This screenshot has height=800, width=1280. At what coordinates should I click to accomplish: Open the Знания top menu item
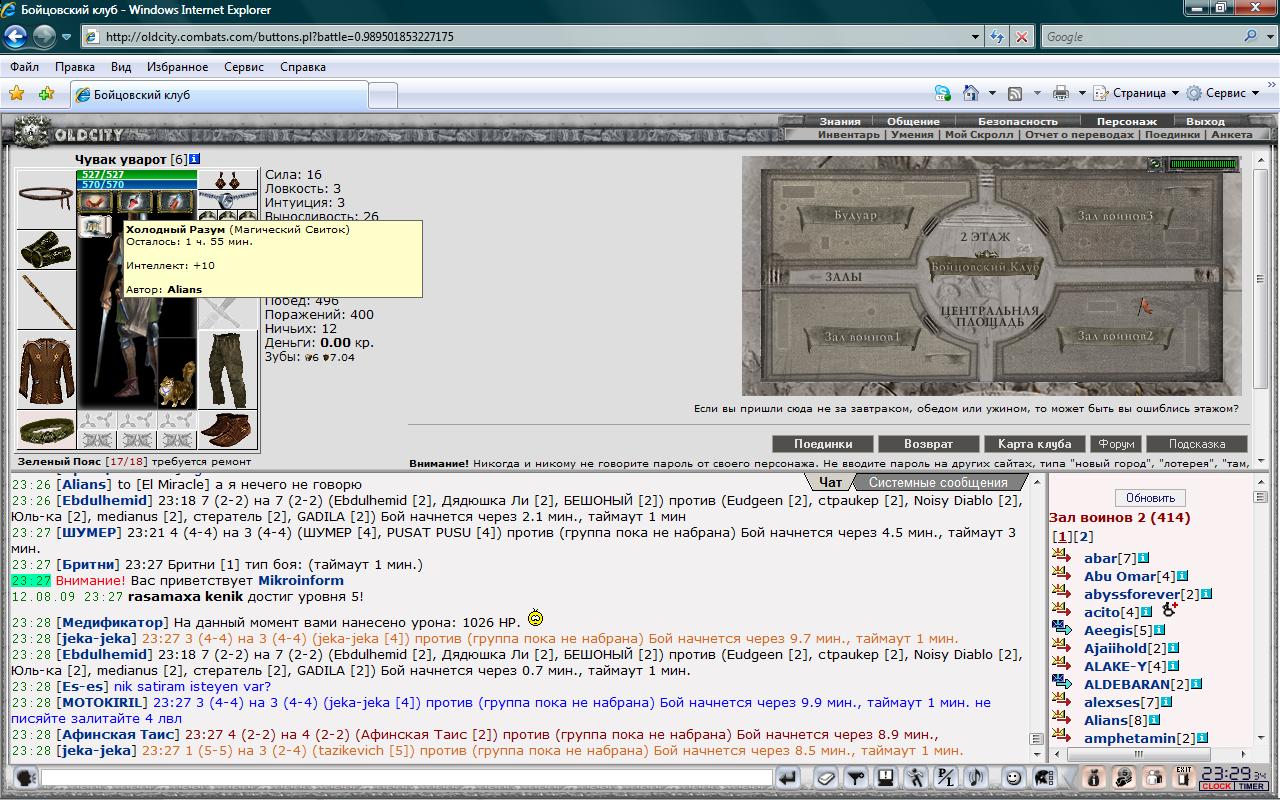tap(840, 121)
